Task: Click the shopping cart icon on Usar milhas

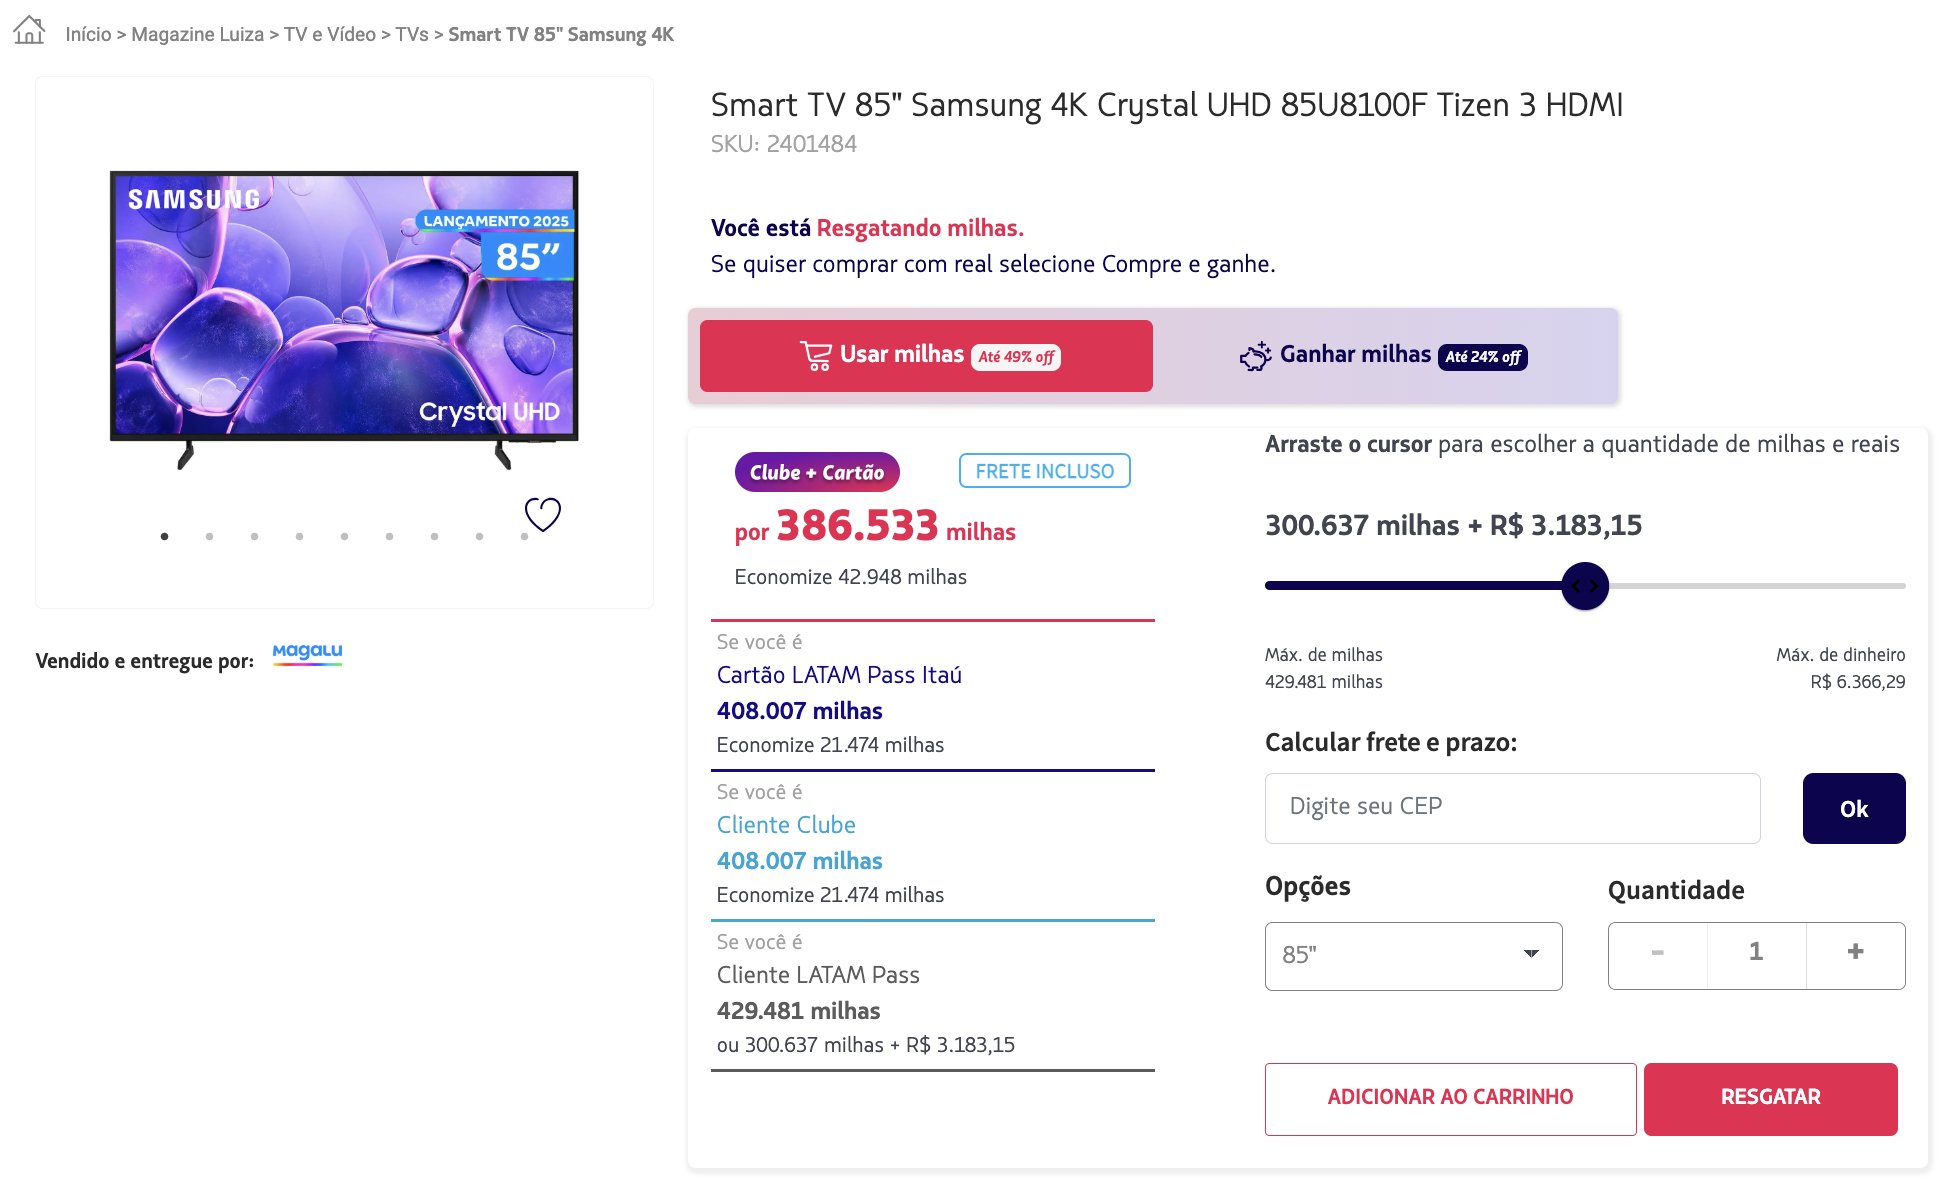Action: point(816,356)
